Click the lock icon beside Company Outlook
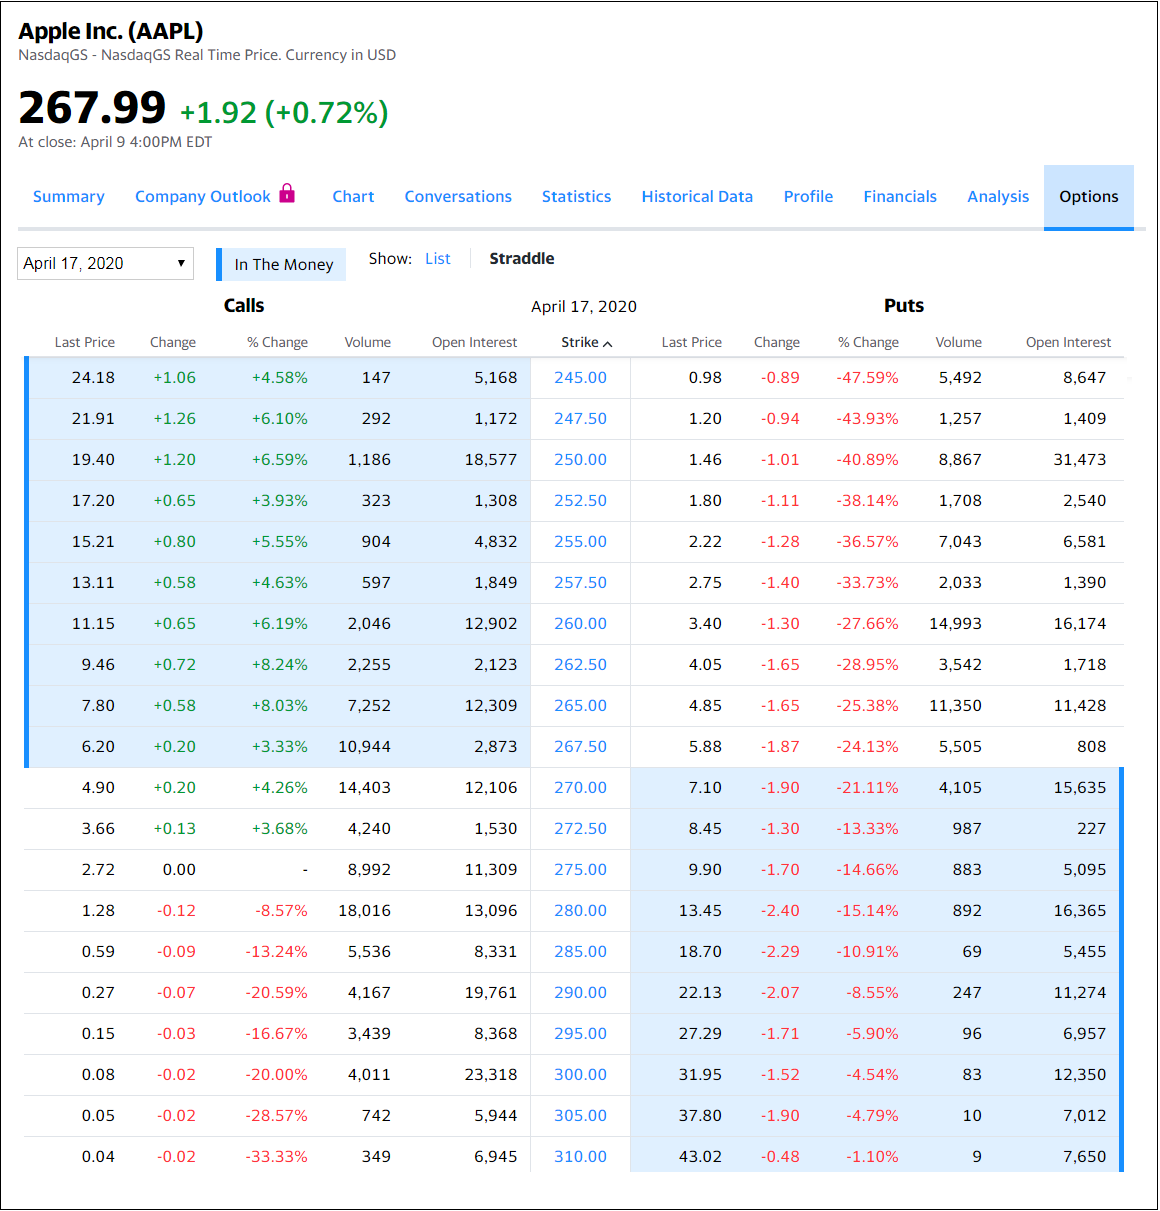The image size is (1160, 1211). pyautogui.click(x=287, y=193)
